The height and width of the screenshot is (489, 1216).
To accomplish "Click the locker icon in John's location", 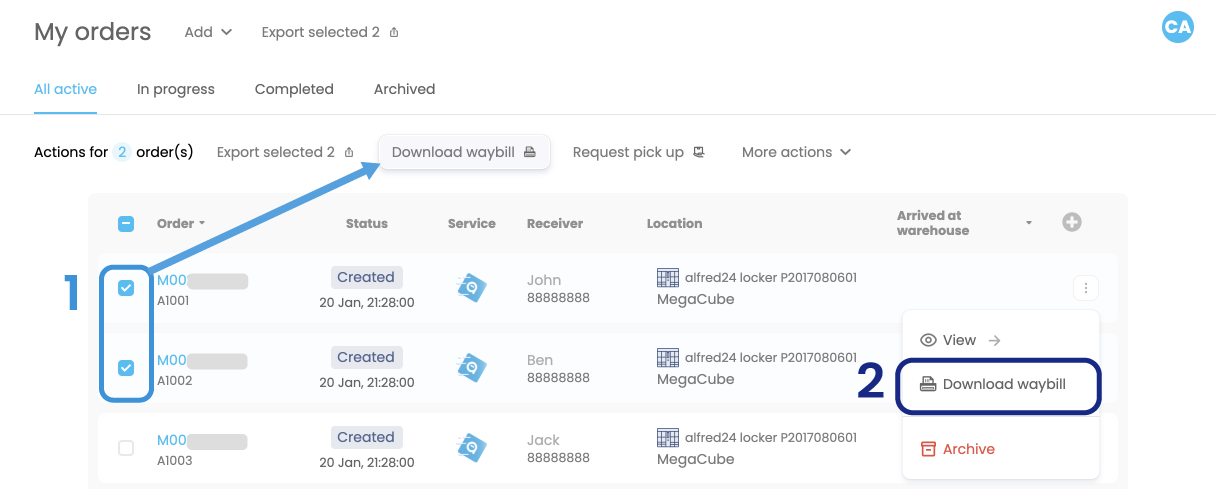I will pyautogui.click(x=668, y=277).
